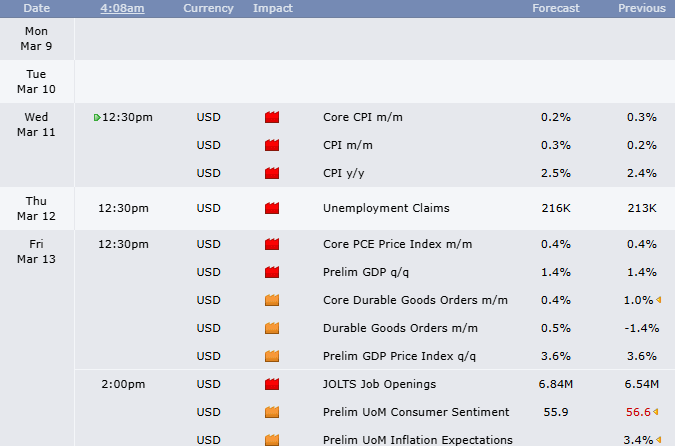Image resolution: width=675 pixels, height=446 pixels.
Task: Click the 2.4% previous for CPI y/y
Action: tap(642, 173)
